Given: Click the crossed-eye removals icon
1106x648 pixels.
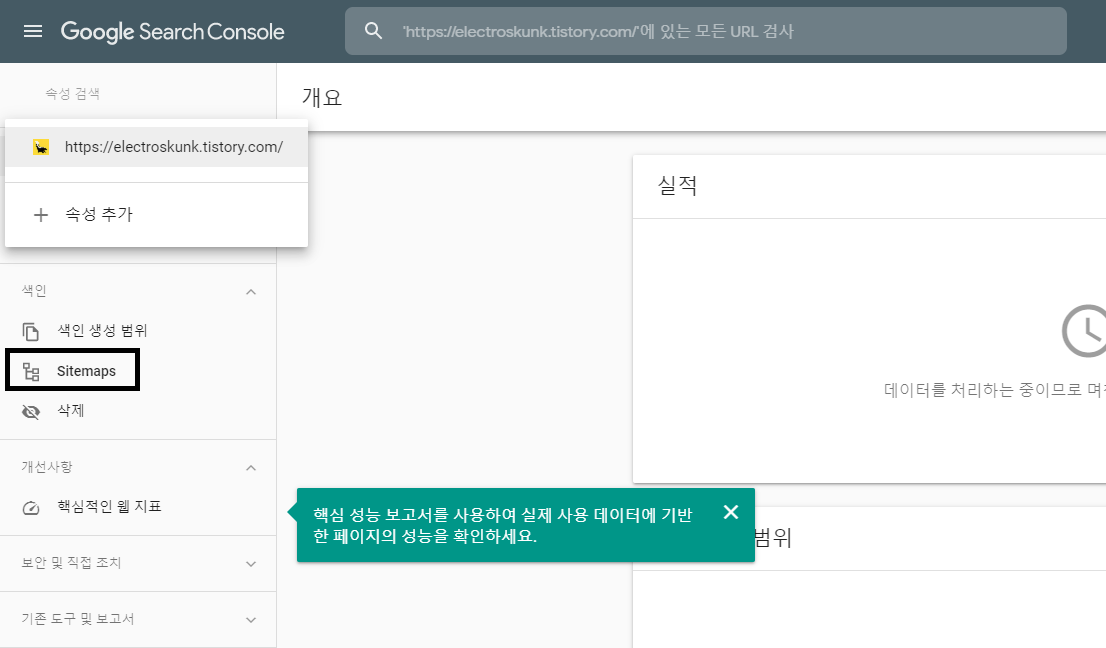Looking at the screenshot, I should [31, 412].
